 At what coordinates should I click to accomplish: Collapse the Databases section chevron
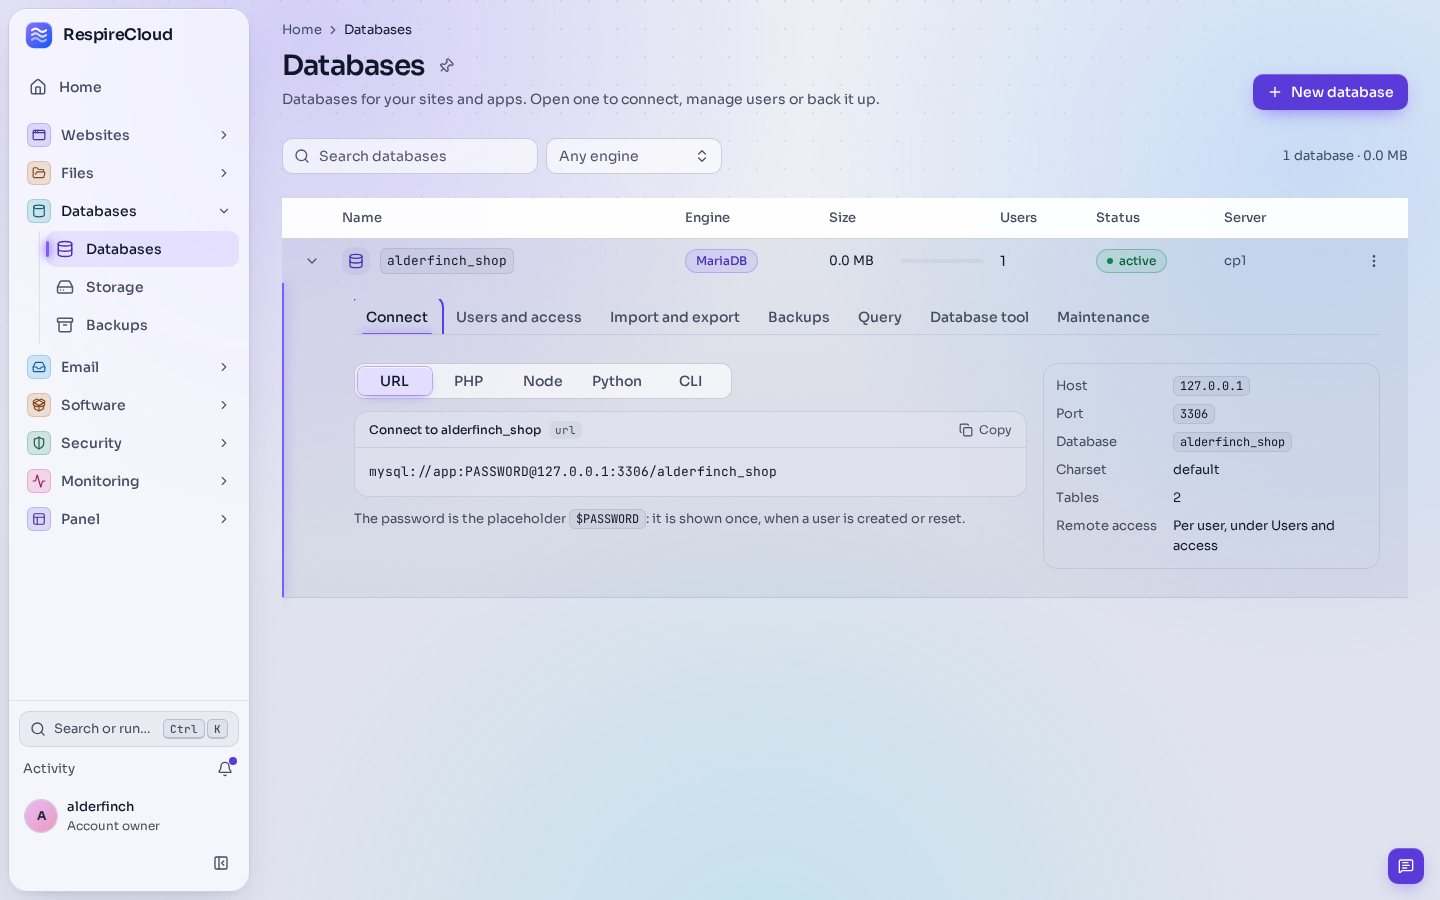coord(224,211)
